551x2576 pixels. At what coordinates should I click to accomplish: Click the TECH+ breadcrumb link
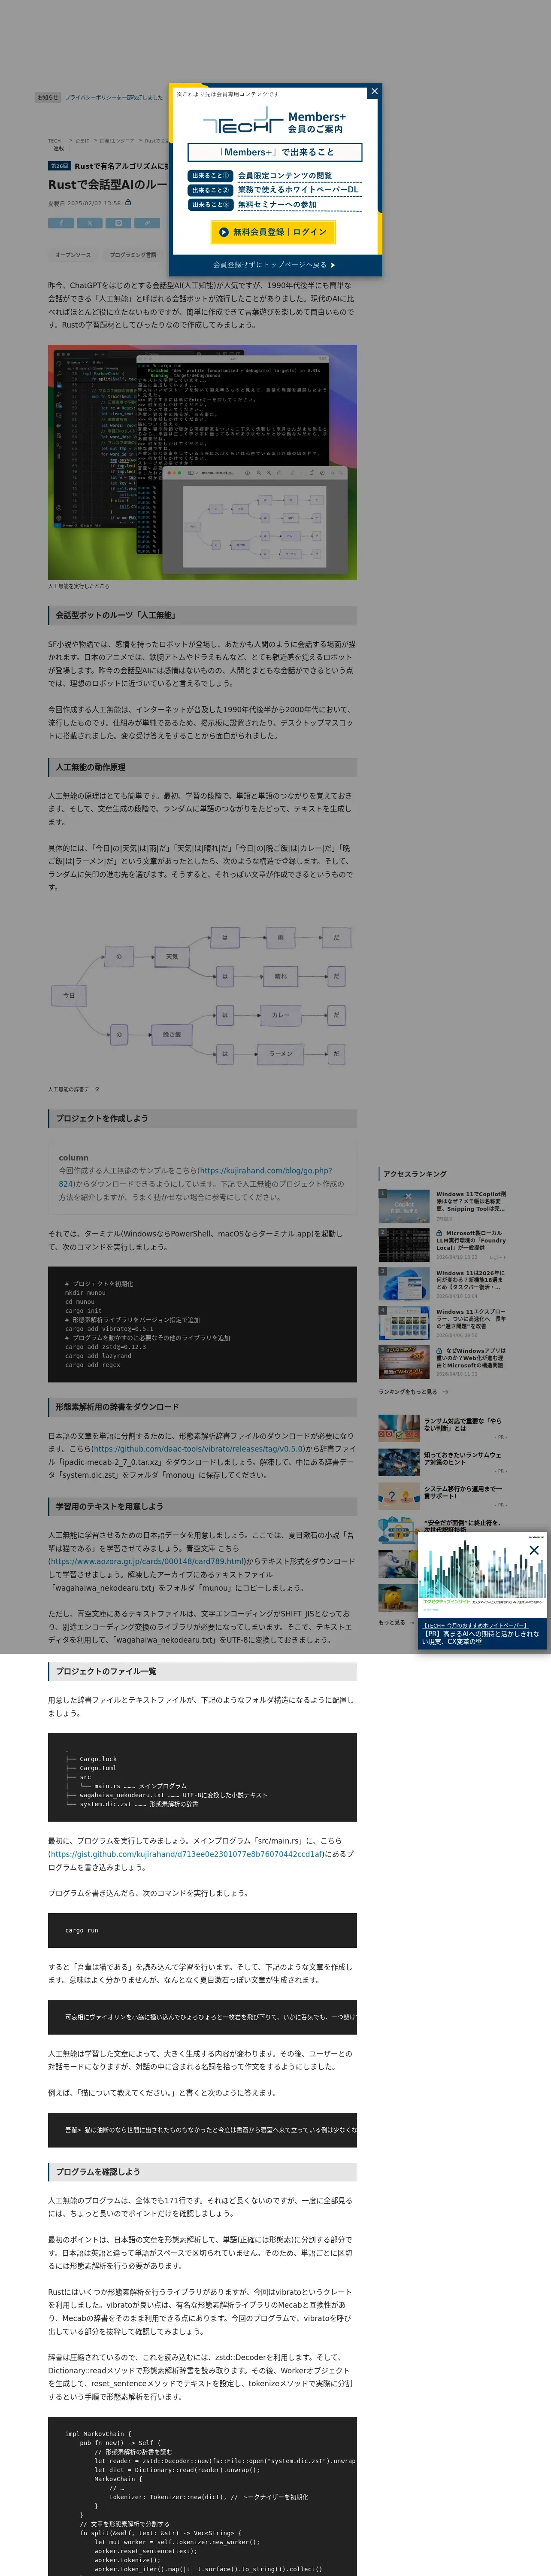tap(56, 141)
